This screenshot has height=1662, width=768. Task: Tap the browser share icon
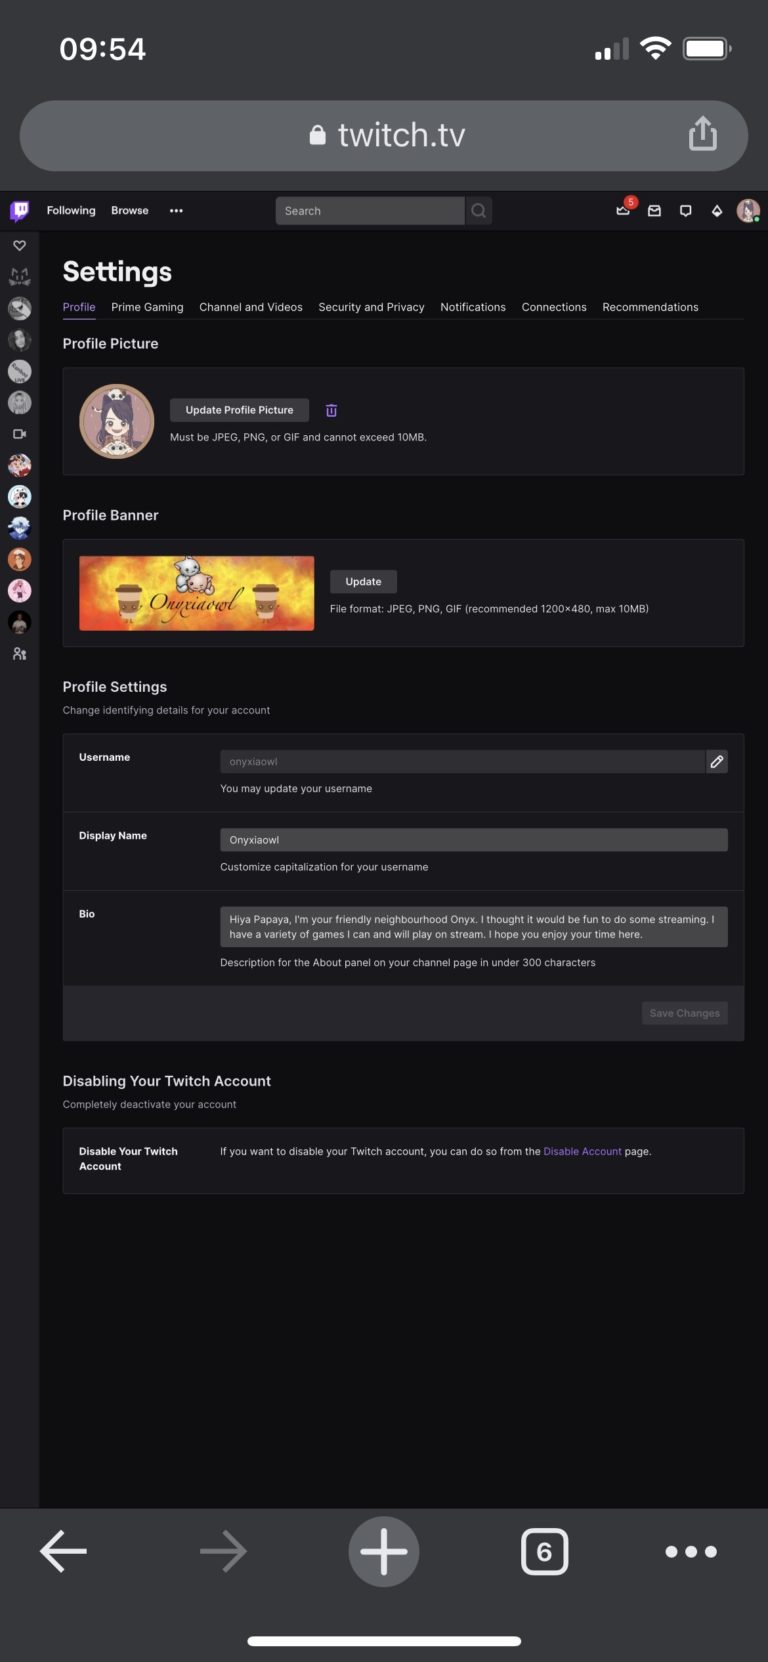point(703,134)
